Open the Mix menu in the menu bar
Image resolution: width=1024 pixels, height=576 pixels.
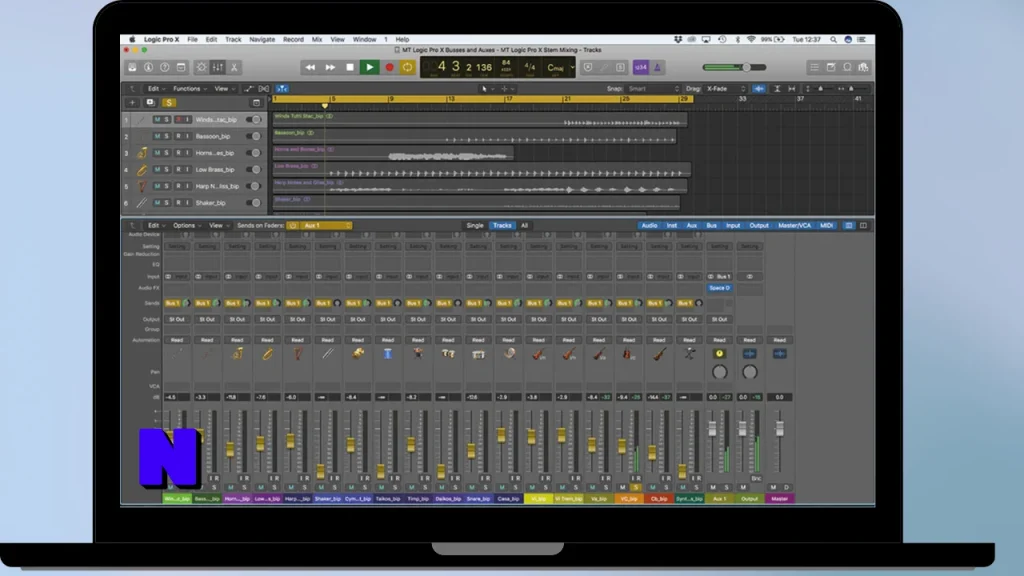(x=317, y=39)
